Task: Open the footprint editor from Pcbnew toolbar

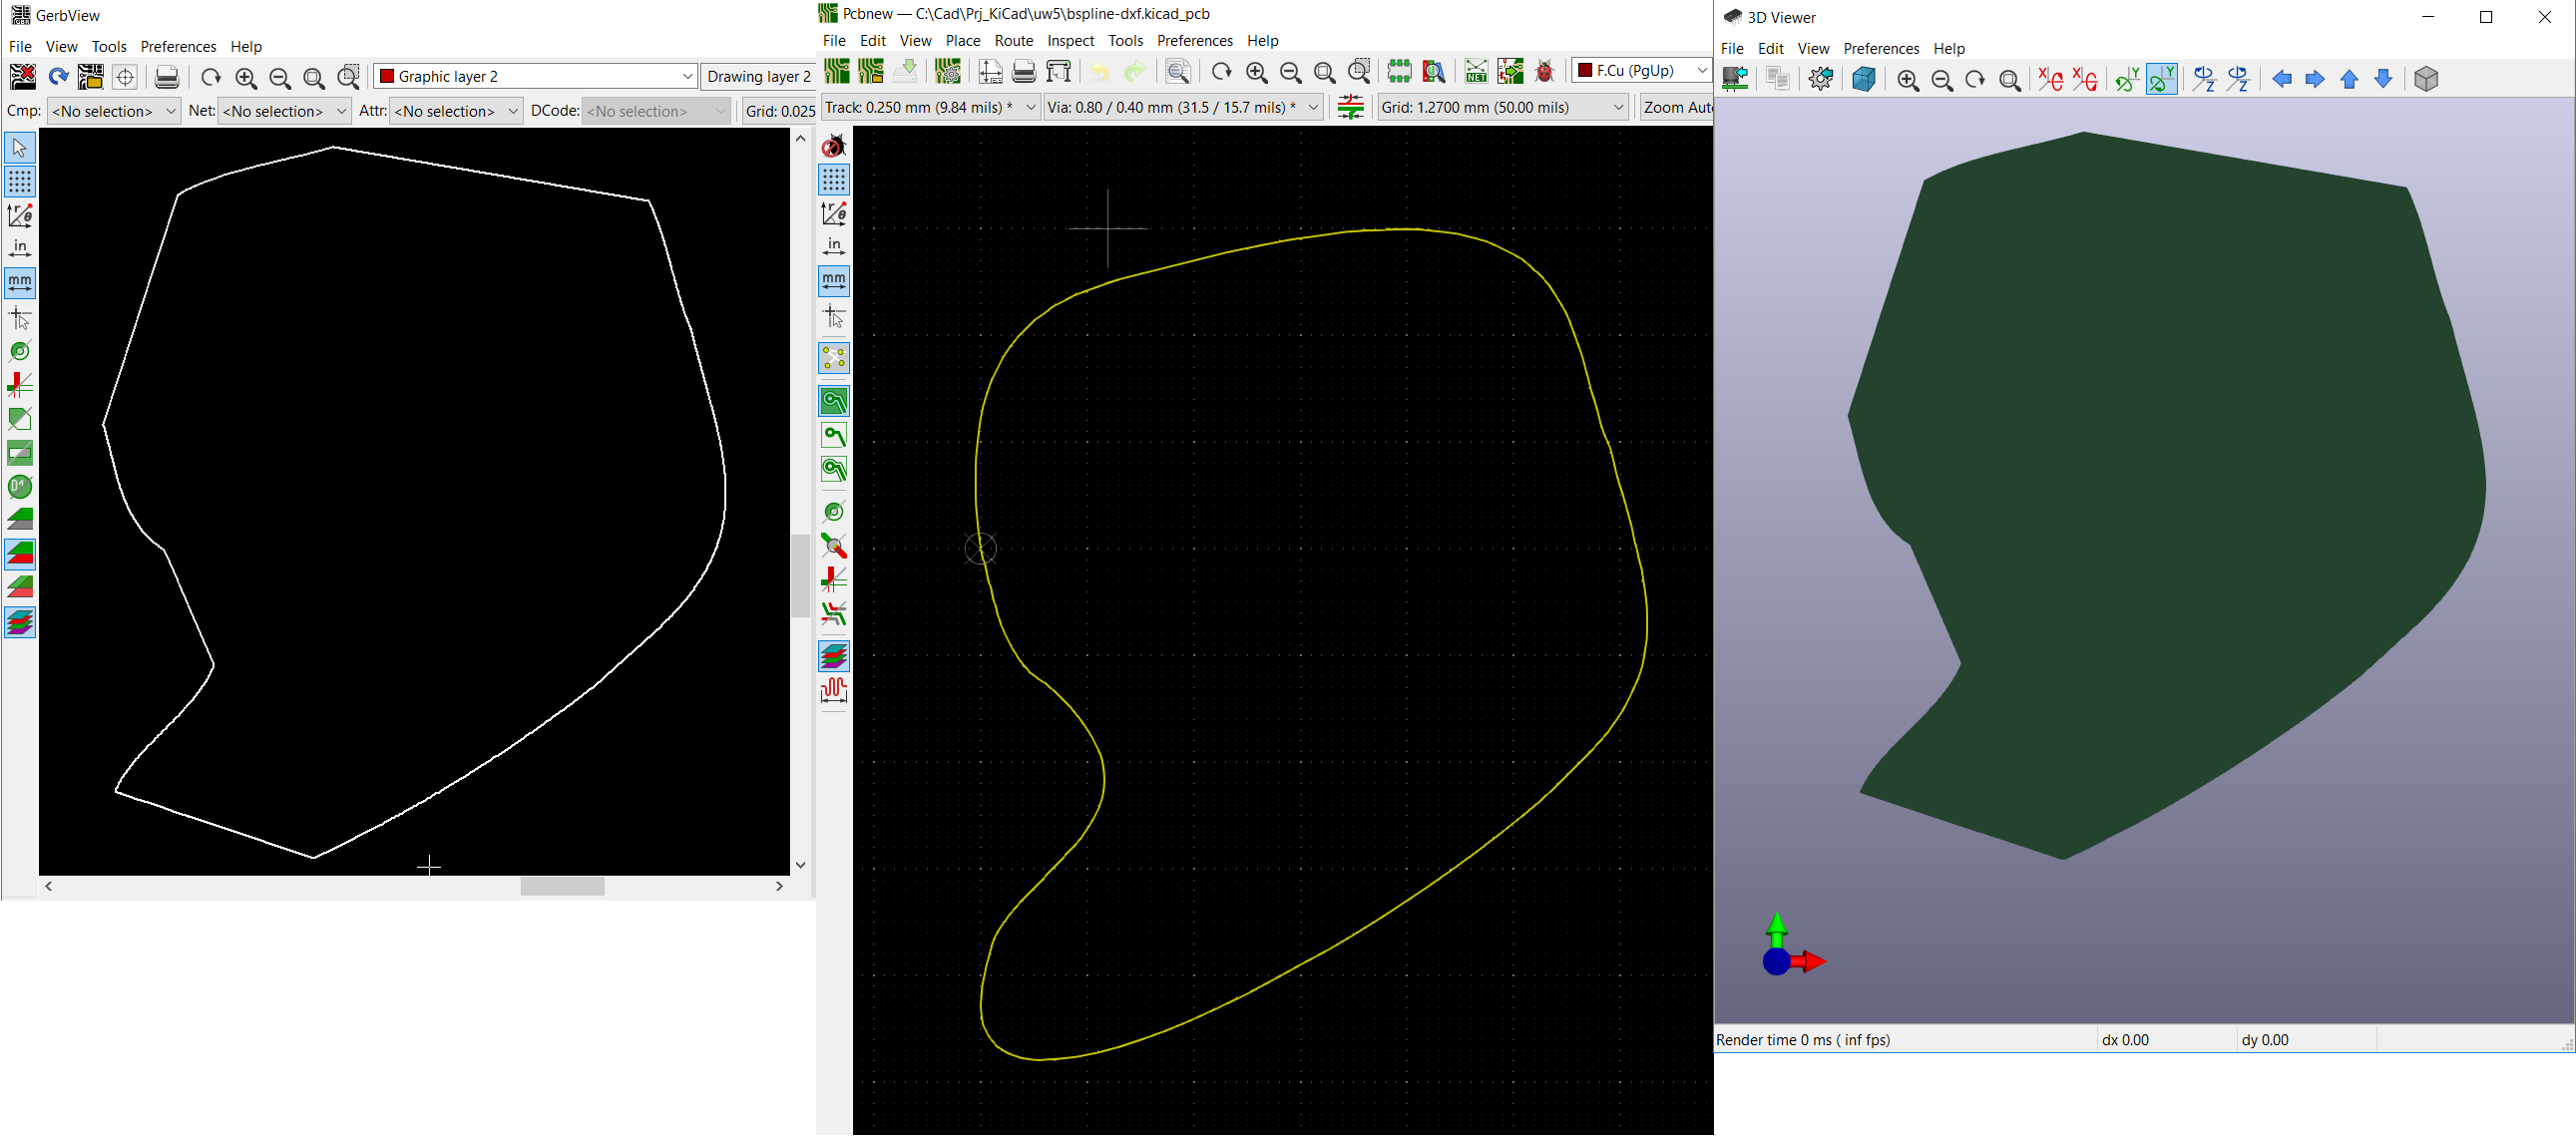Action: pos(1398,72)
